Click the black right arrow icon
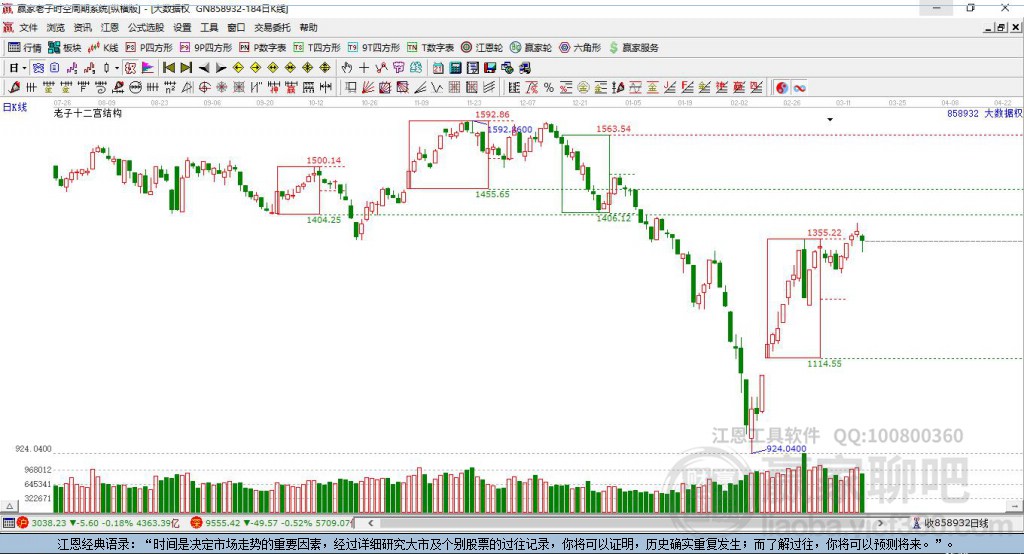Viewport: 1024px width, 554px height. coord(221,68)
